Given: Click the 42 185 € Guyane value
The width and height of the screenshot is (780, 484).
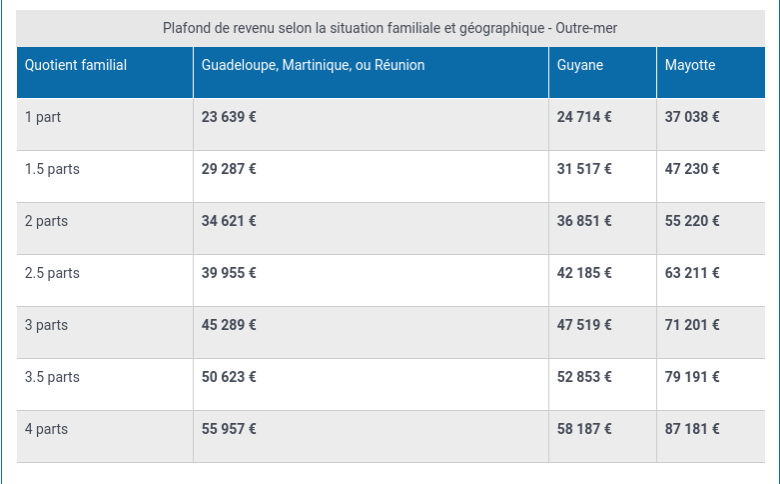Looking at the screenshot, I should coord(584,273).
